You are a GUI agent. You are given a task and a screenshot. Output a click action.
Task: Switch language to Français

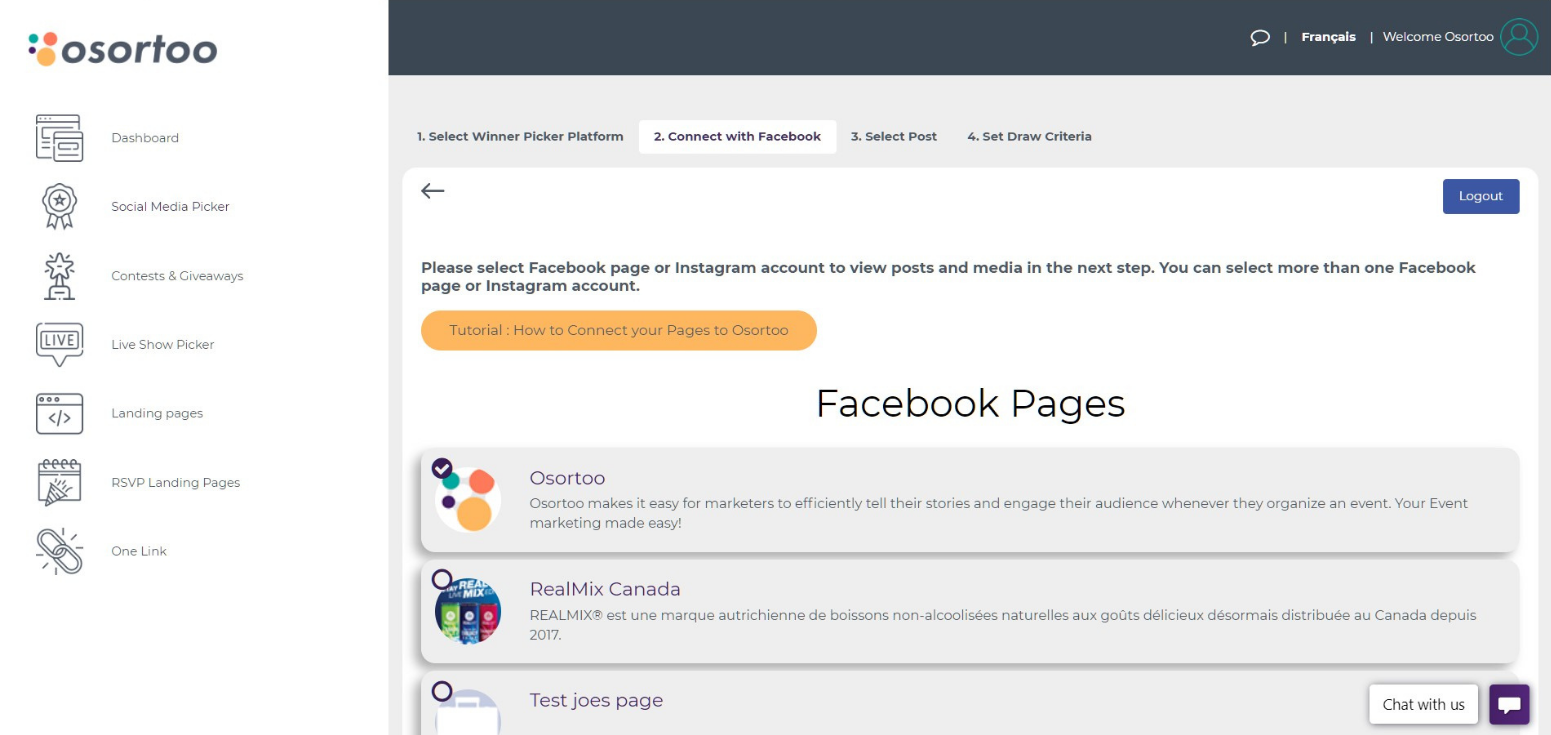(1328, 37)
